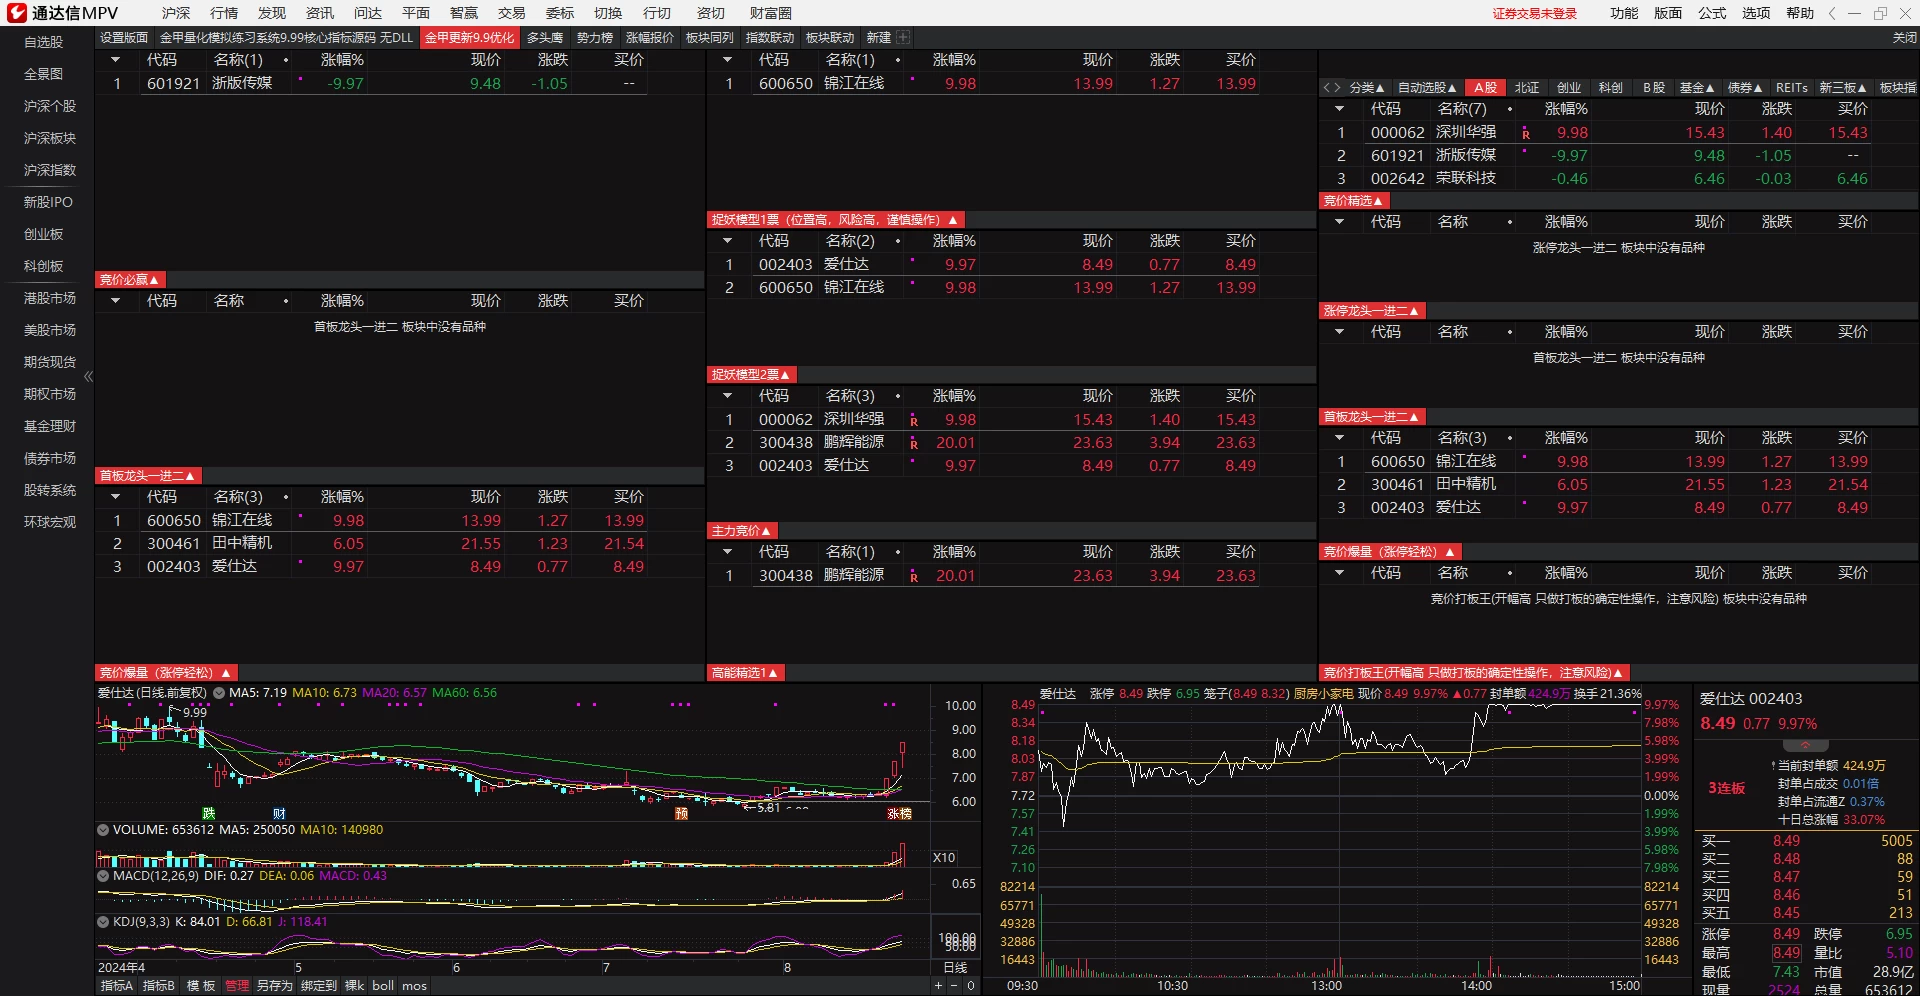Open 港股市场 in the left sidebar
Screen dimensions: 1920x996
(50, 298)
